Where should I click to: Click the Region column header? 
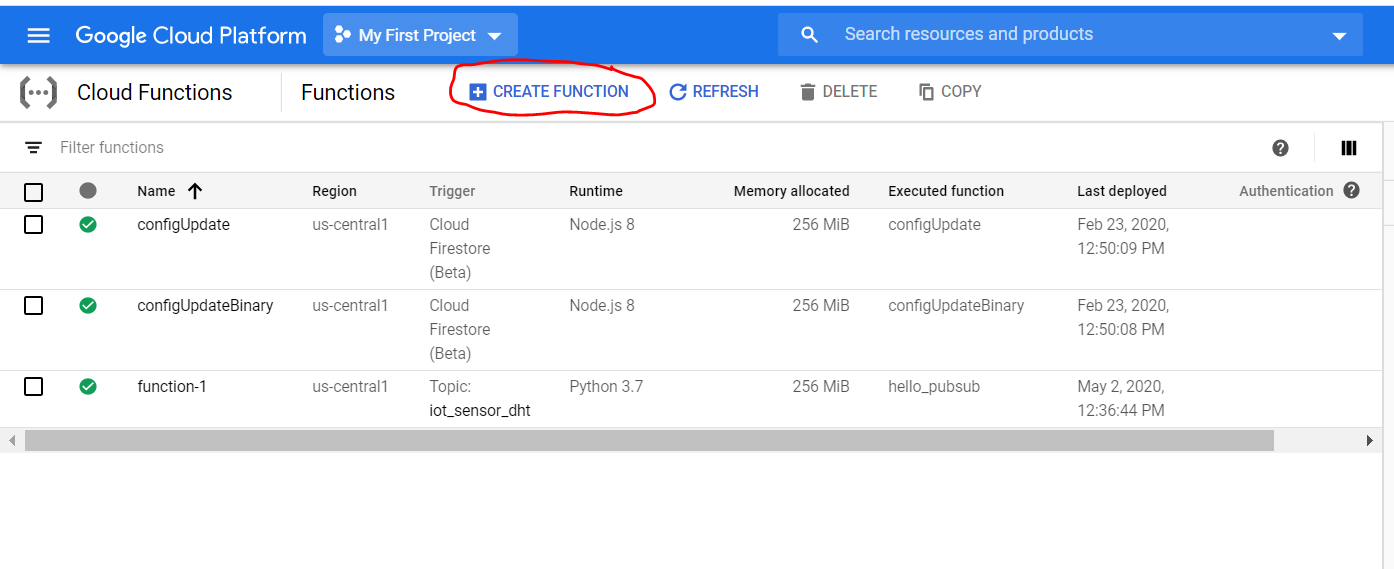point(334,191)
